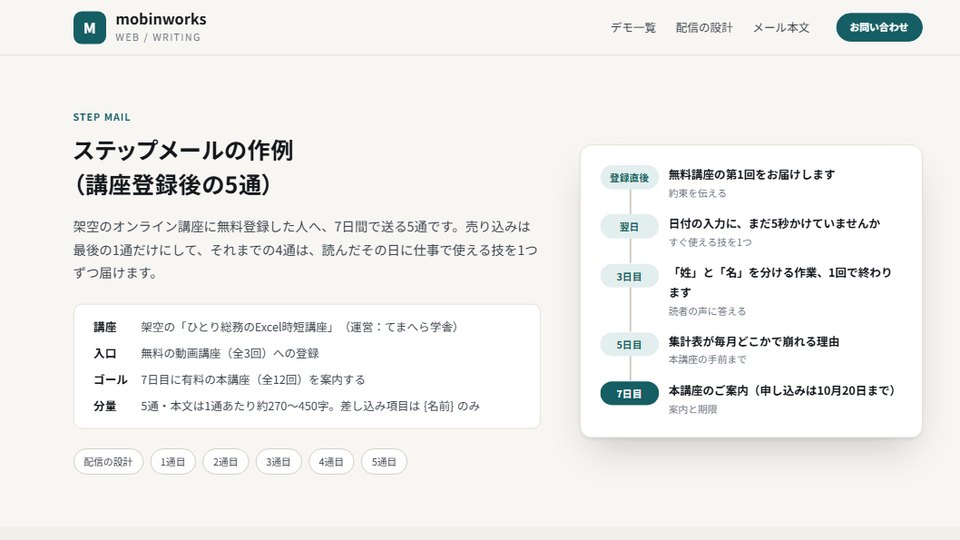960x540 pixels.
Task: Open the mobinworks site name link
Action: tap(161, 19)
